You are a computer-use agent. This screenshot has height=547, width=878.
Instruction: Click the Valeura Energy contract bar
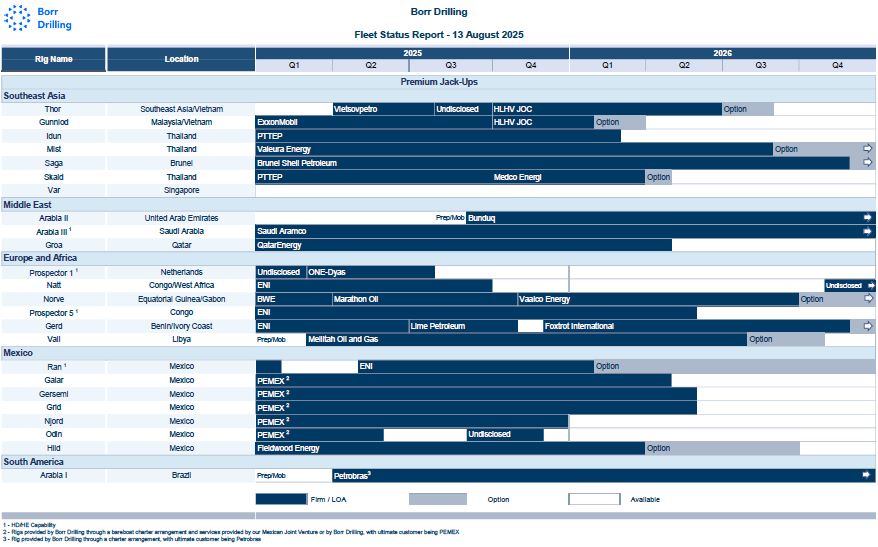[x=514, y=149]
